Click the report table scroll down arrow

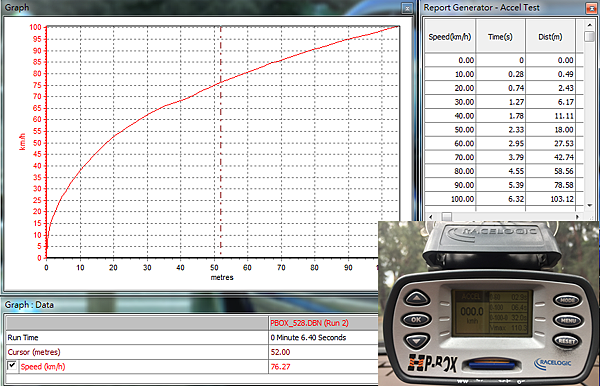[x=590, y=205]
